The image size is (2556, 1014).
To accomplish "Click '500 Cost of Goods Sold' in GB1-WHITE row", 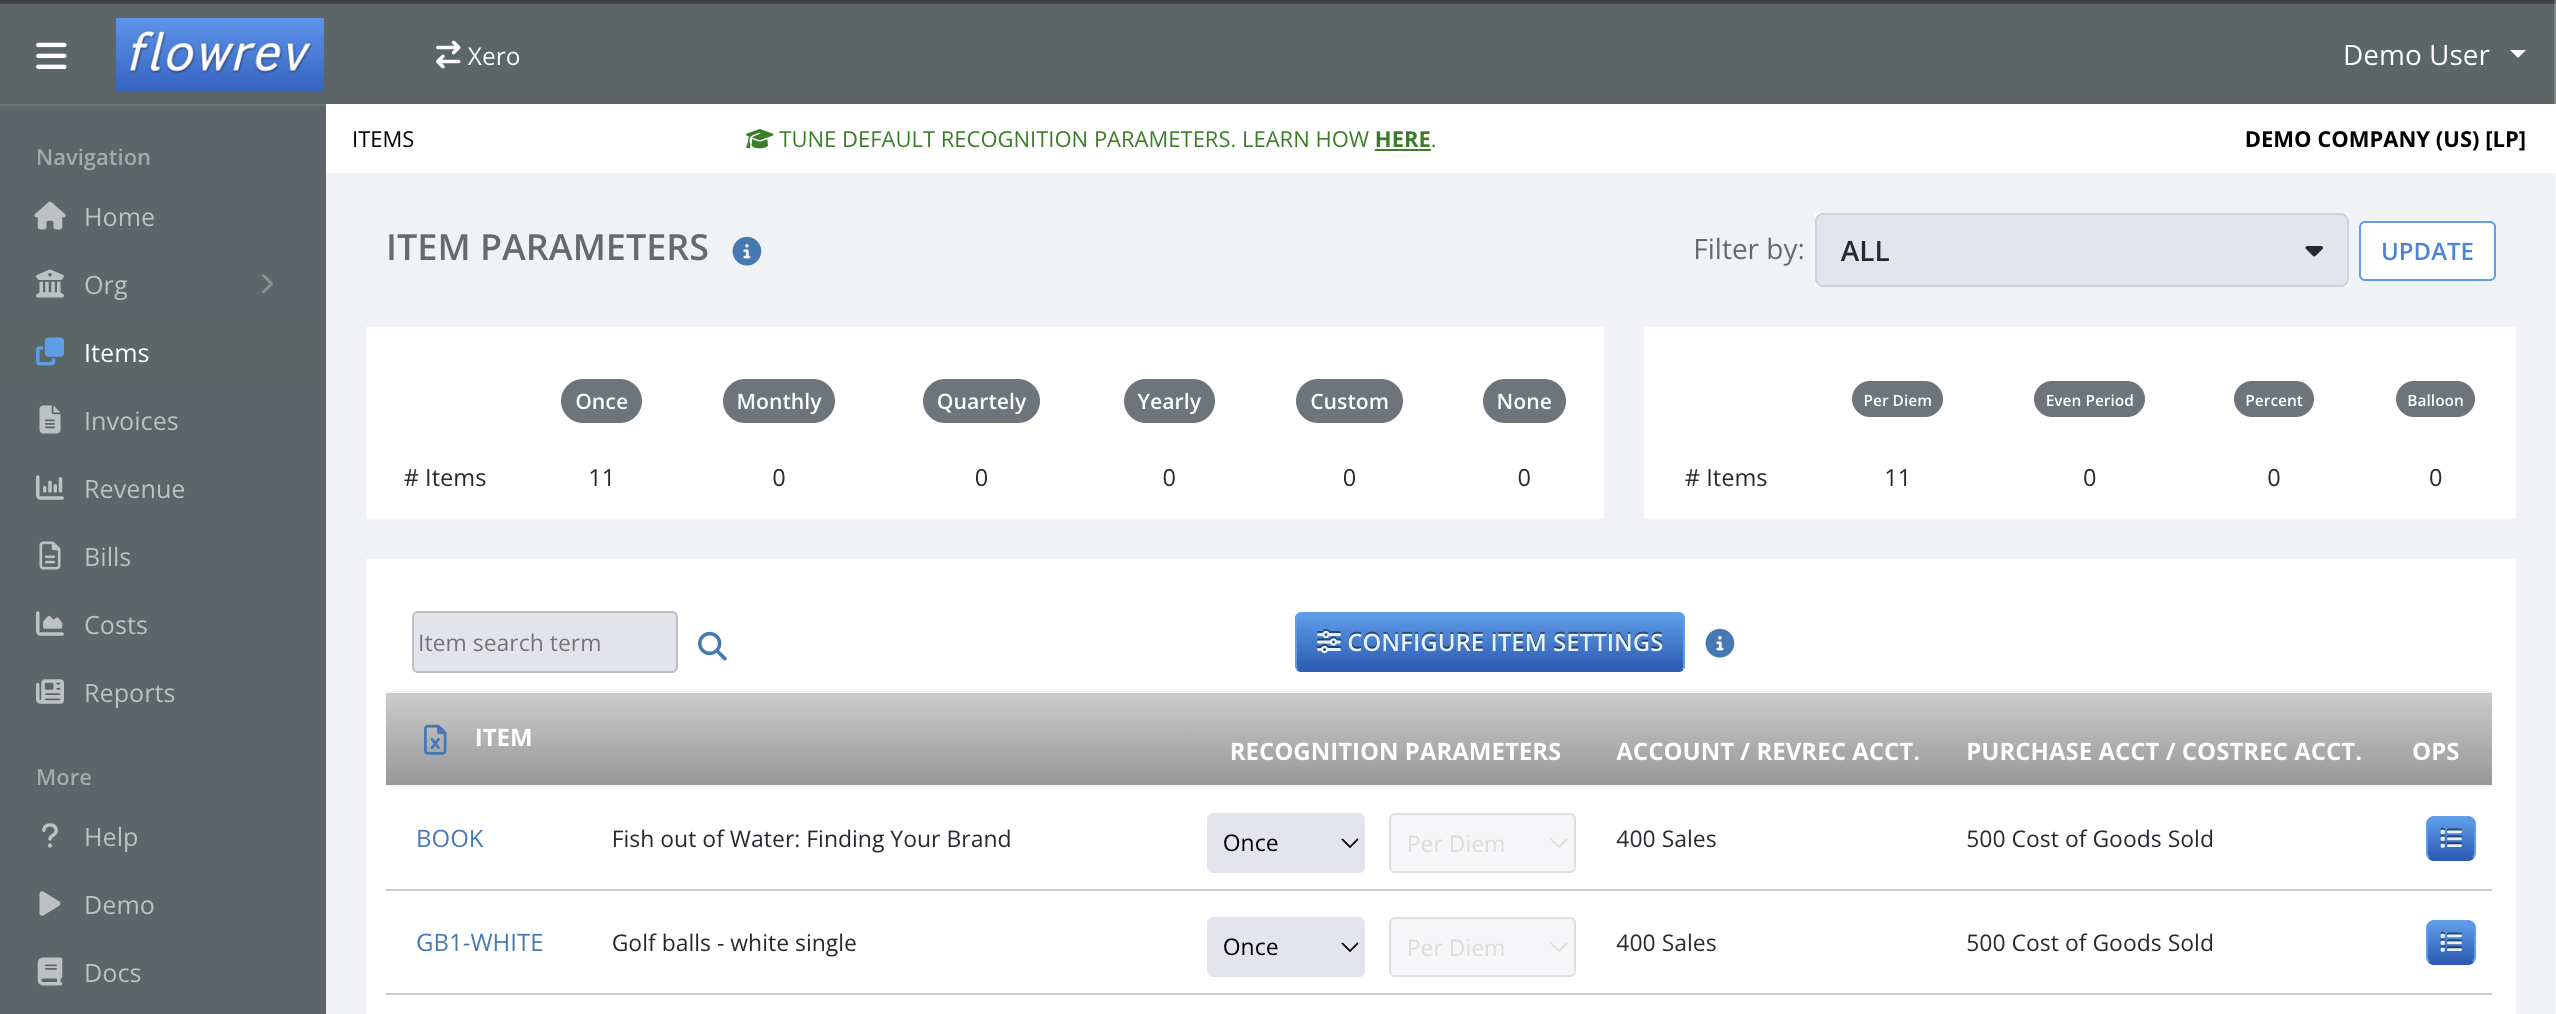I will [2089, 943].
